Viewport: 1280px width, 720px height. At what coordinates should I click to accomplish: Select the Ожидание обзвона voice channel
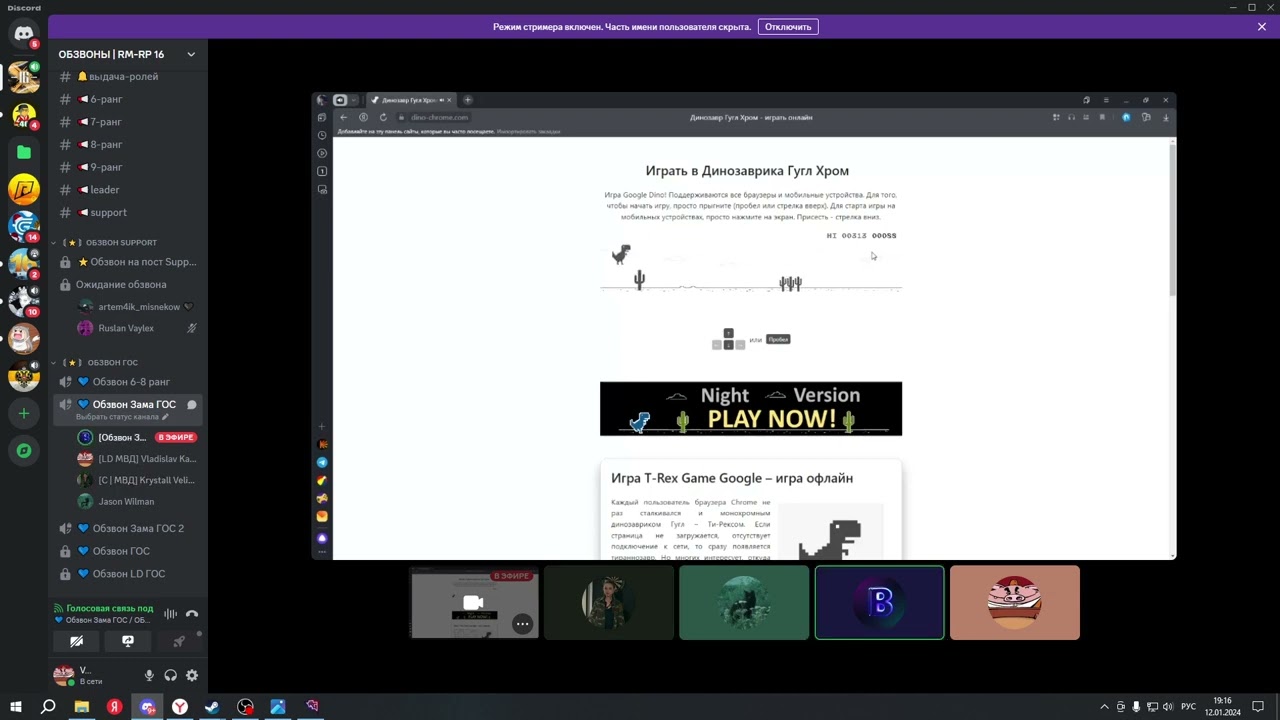[127, 285]
